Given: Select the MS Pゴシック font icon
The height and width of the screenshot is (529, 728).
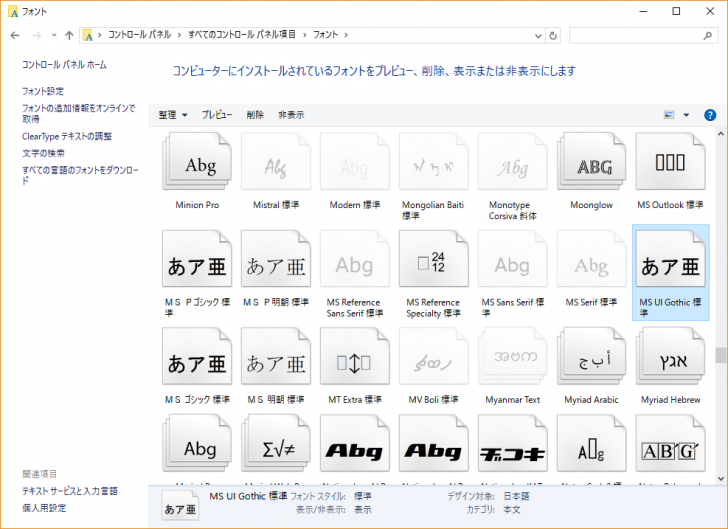Looking at the screenshot, I should tap(197, 259).
